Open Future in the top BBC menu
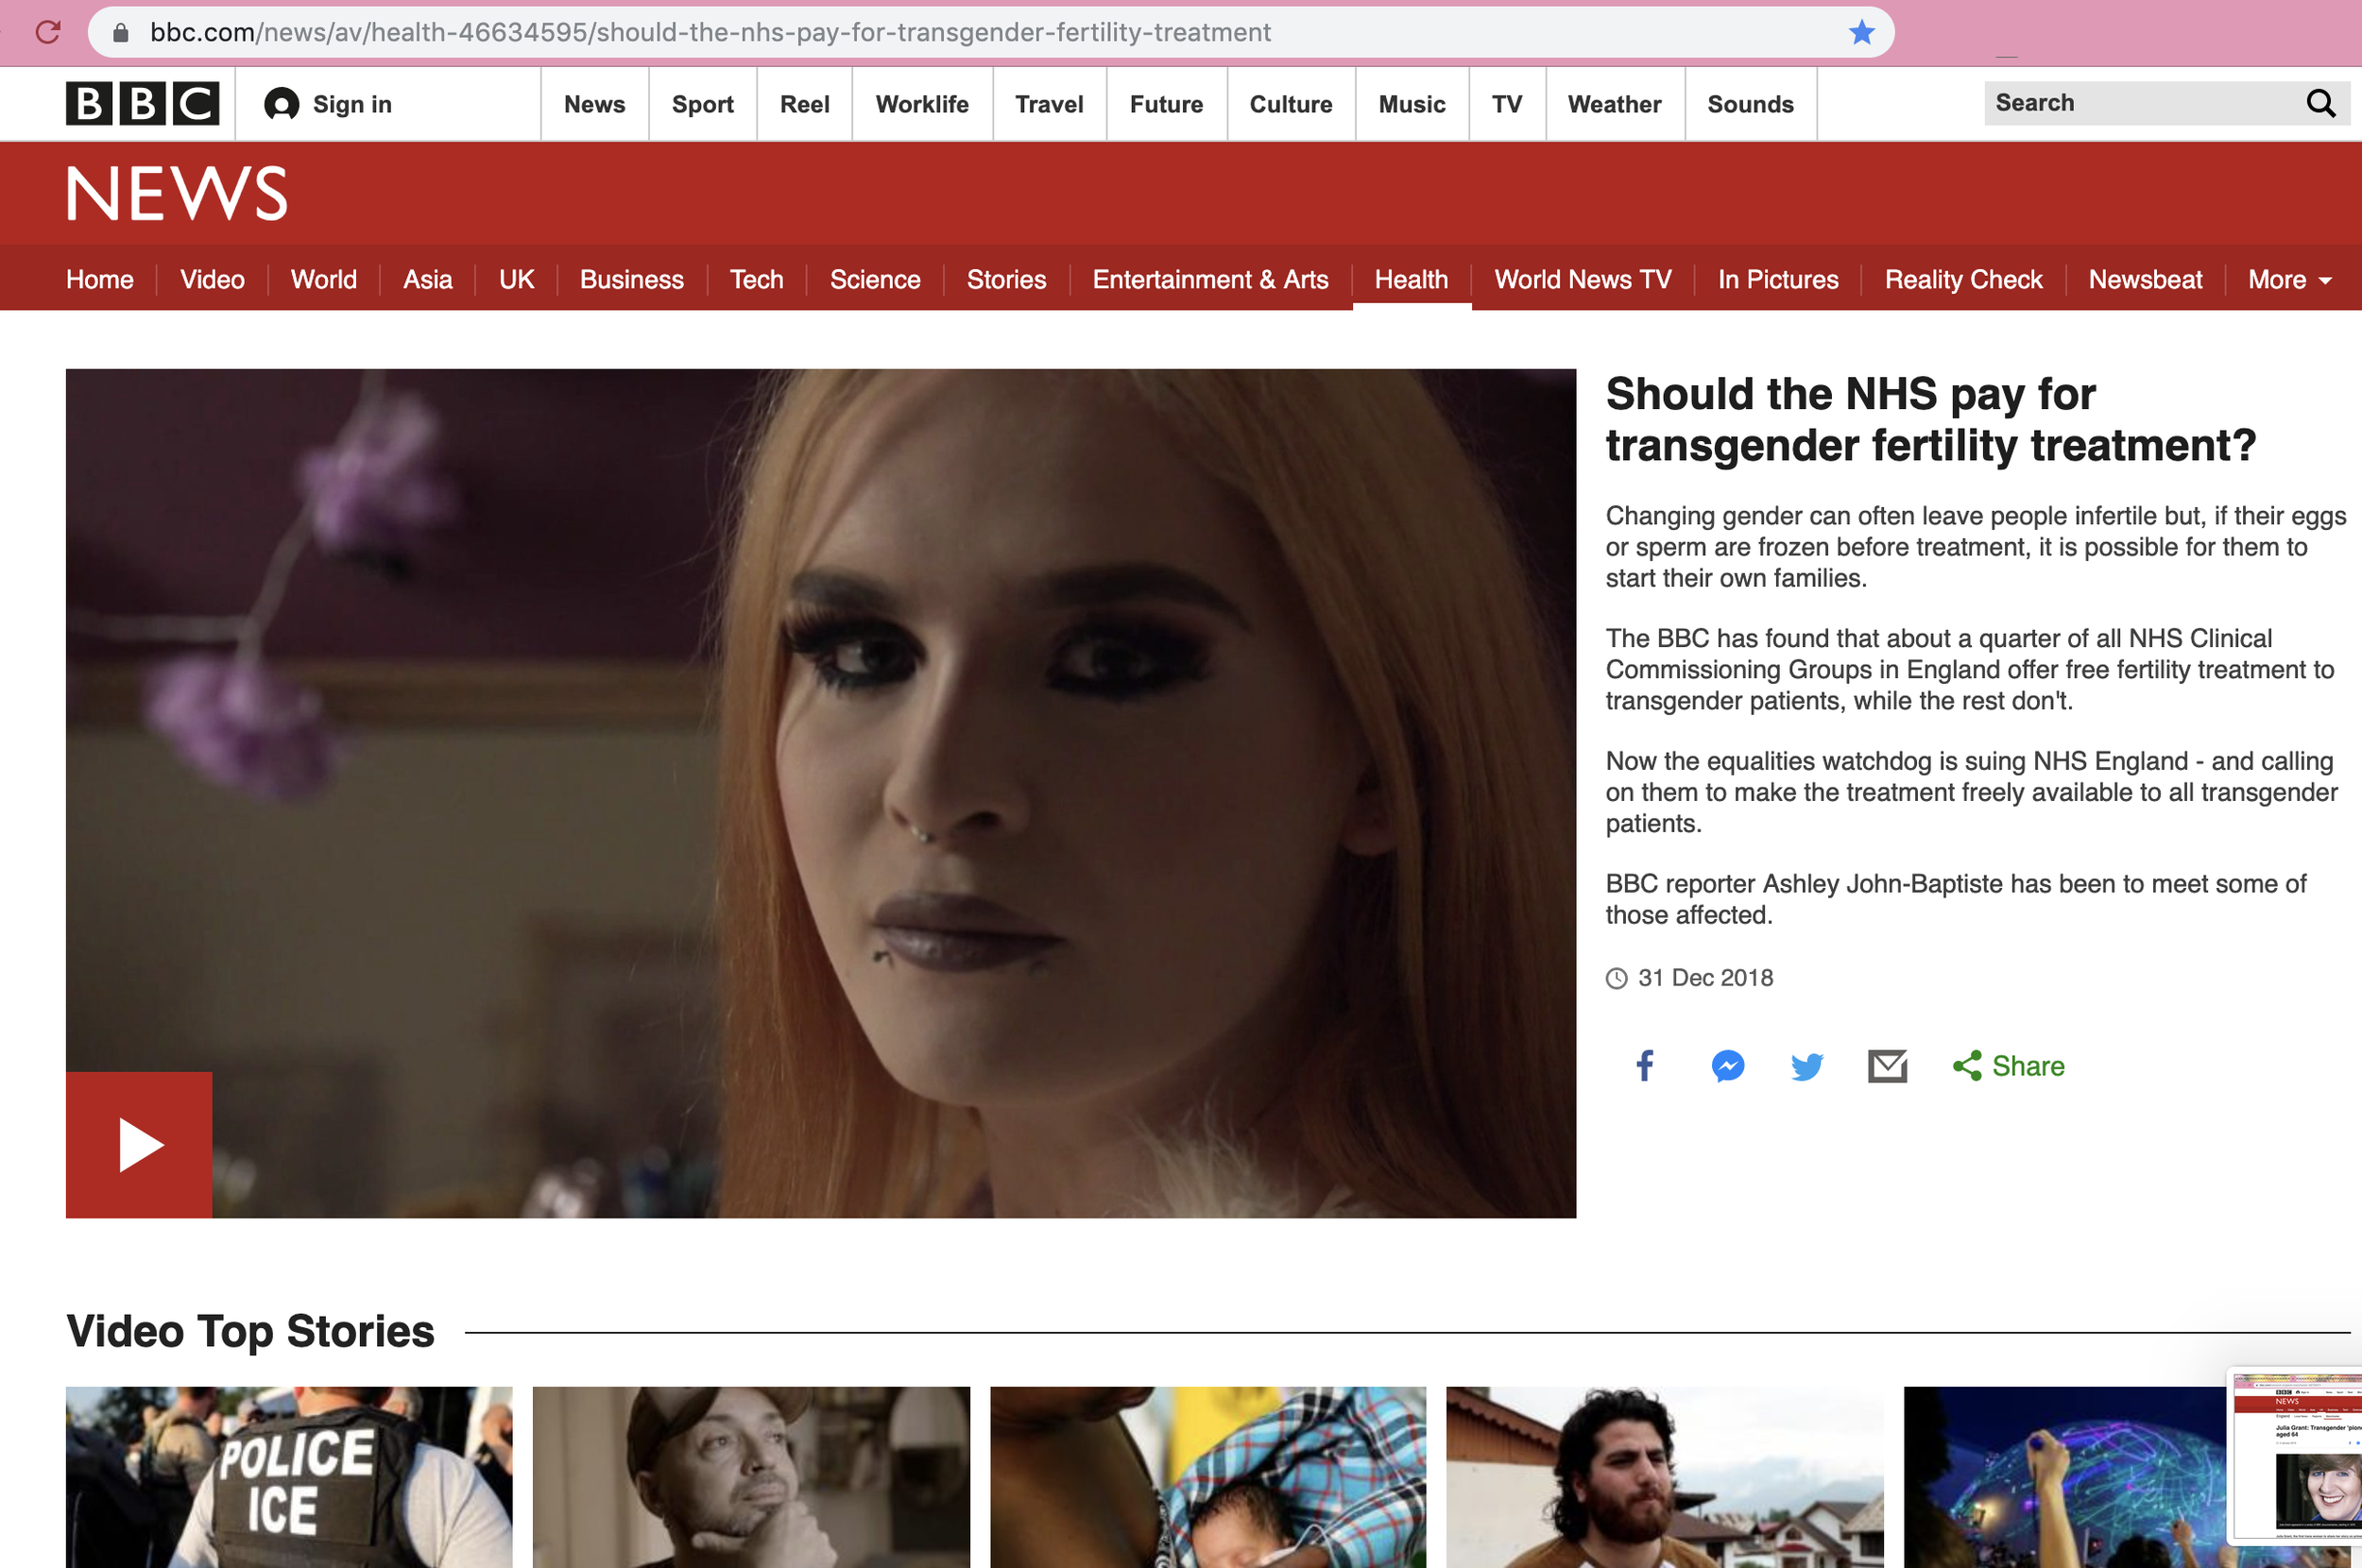The width and height of the screenshot is (2362, 1568). pos(1166,104)
